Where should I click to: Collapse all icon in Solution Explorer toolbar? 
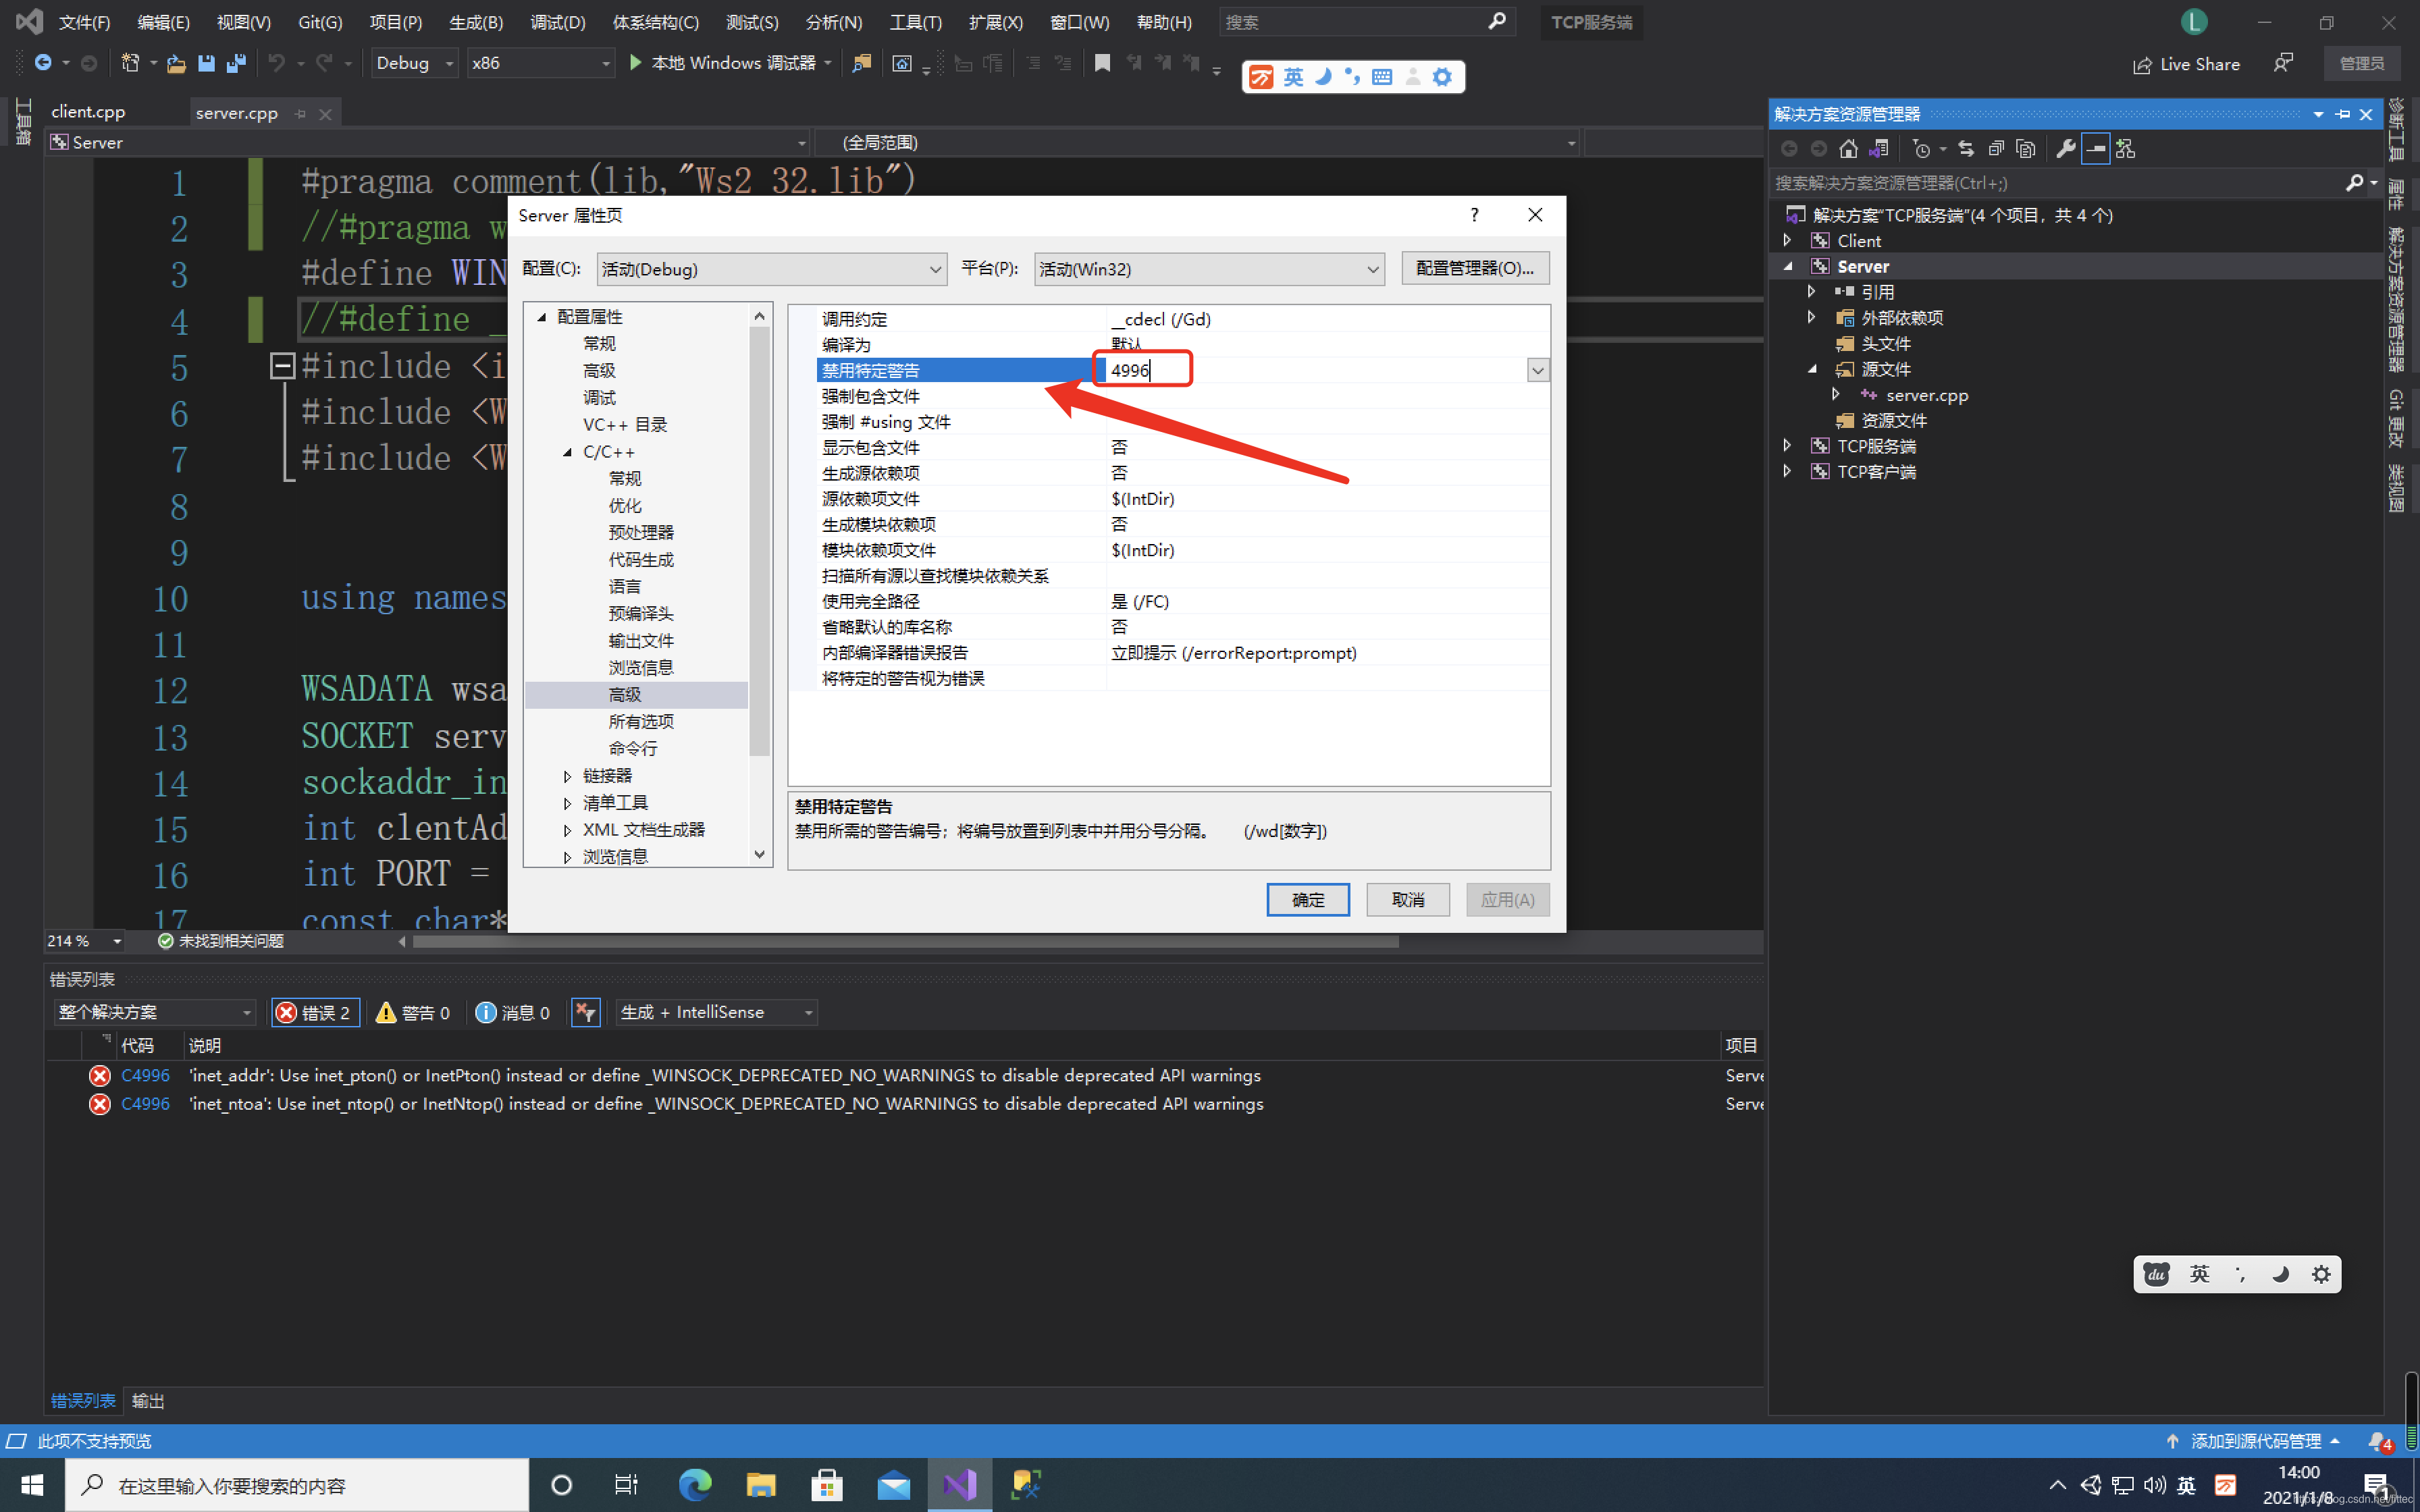pos(1996,149)
